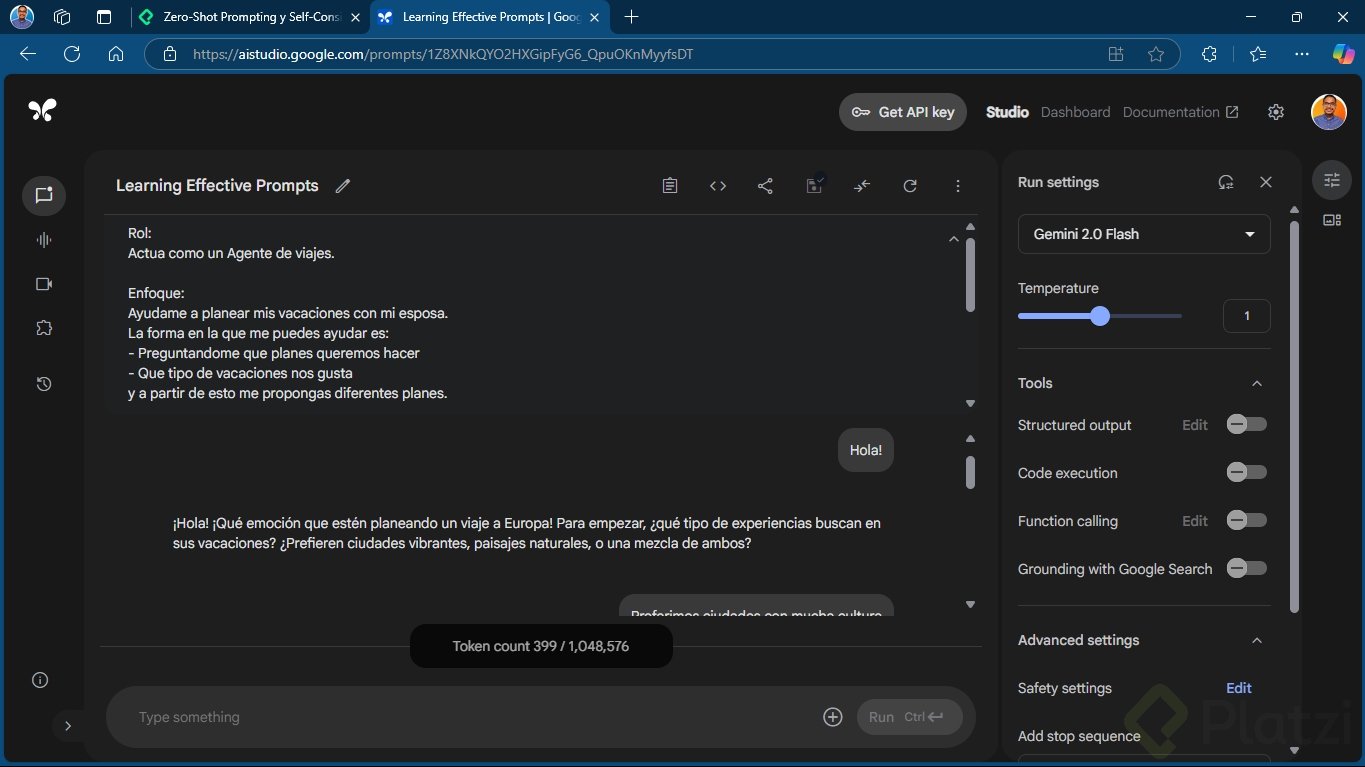Image resolution: width=1365 pixels, height=767 pixels.
Task: Switch to Zero-Shot Prompting browser tab
Action: point(250,17)
